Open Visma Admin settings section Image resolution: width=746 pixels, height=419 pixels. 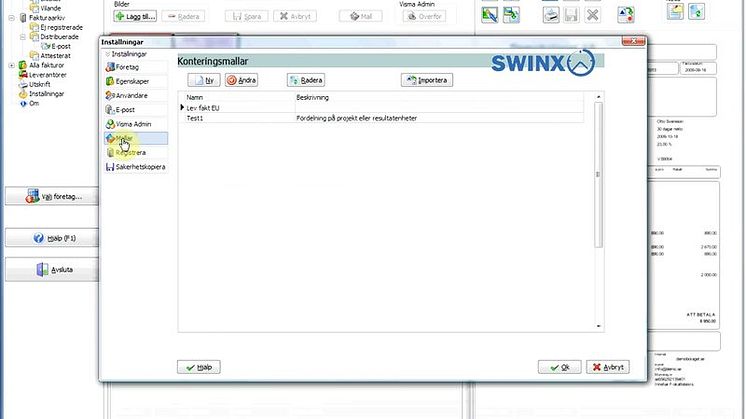[136, 124]
